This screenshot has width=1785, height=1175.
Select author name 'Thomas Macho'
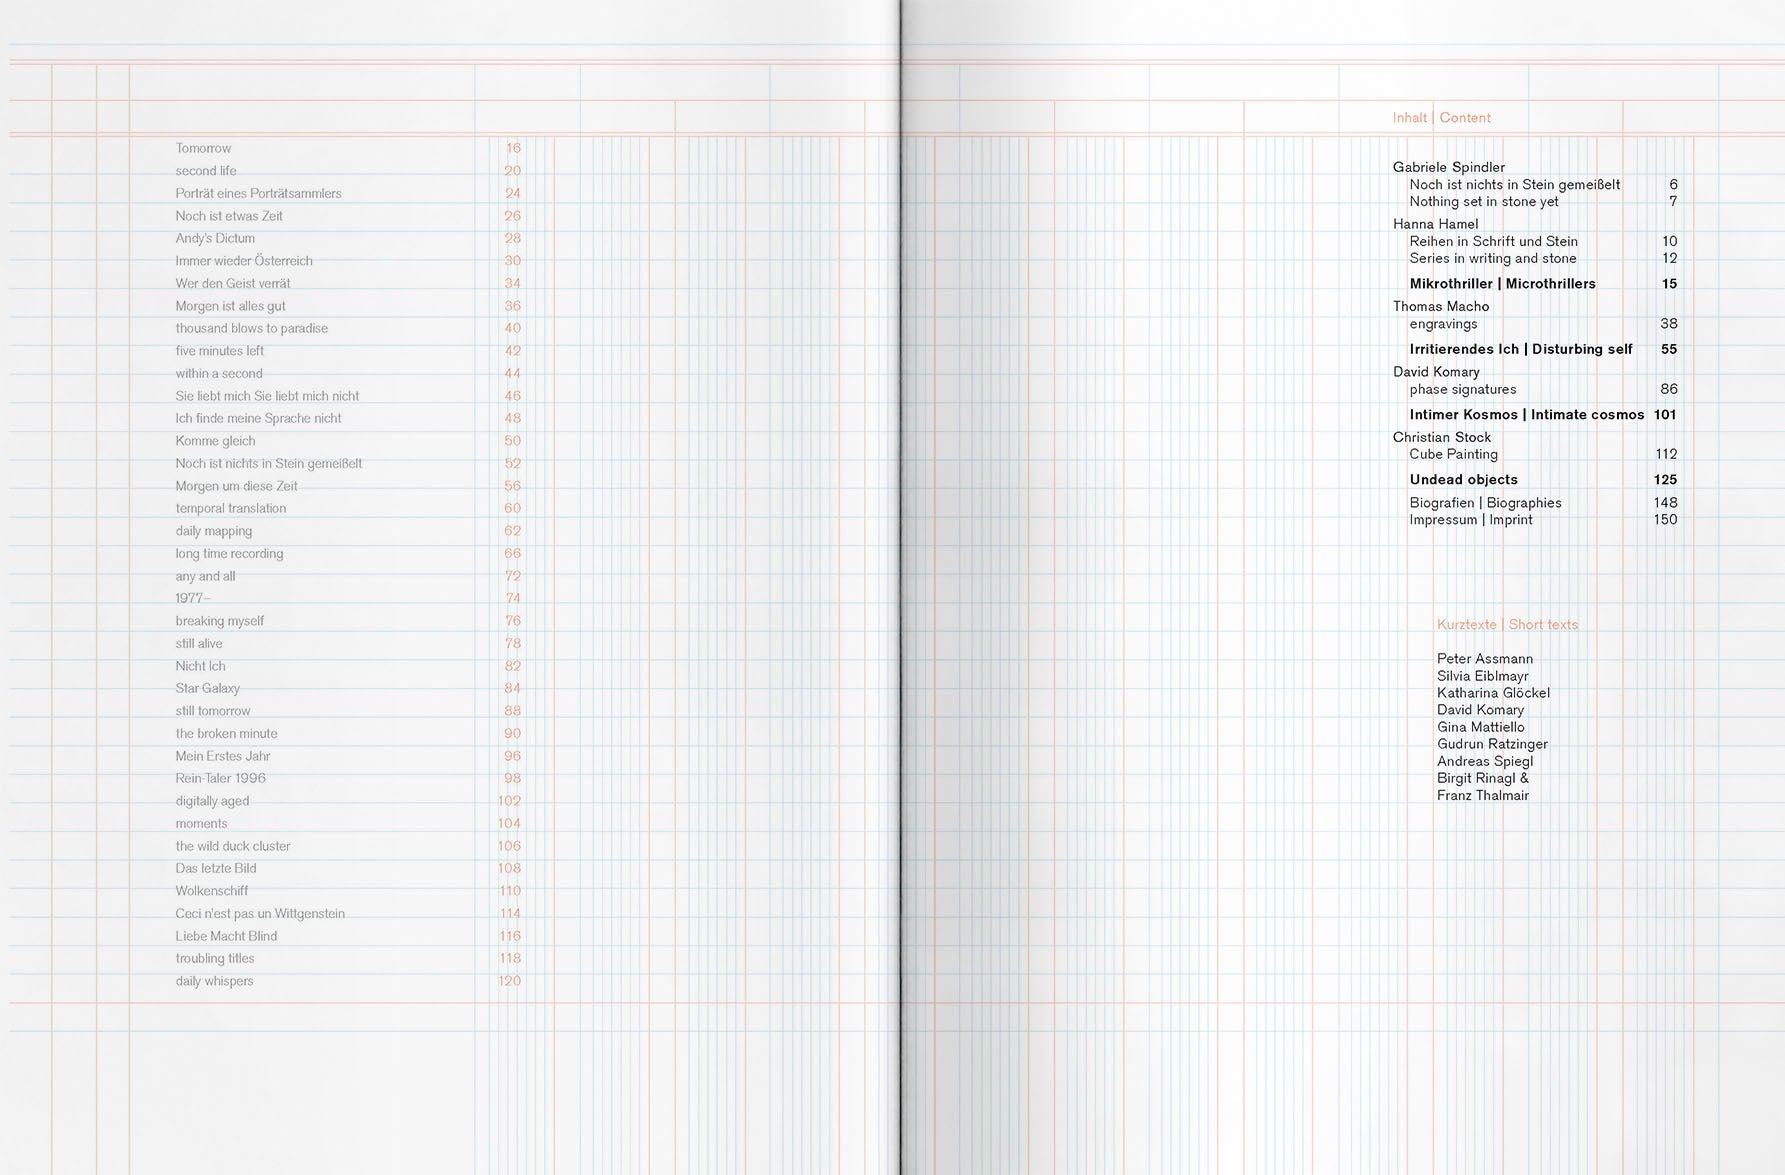pos(1440,306)
